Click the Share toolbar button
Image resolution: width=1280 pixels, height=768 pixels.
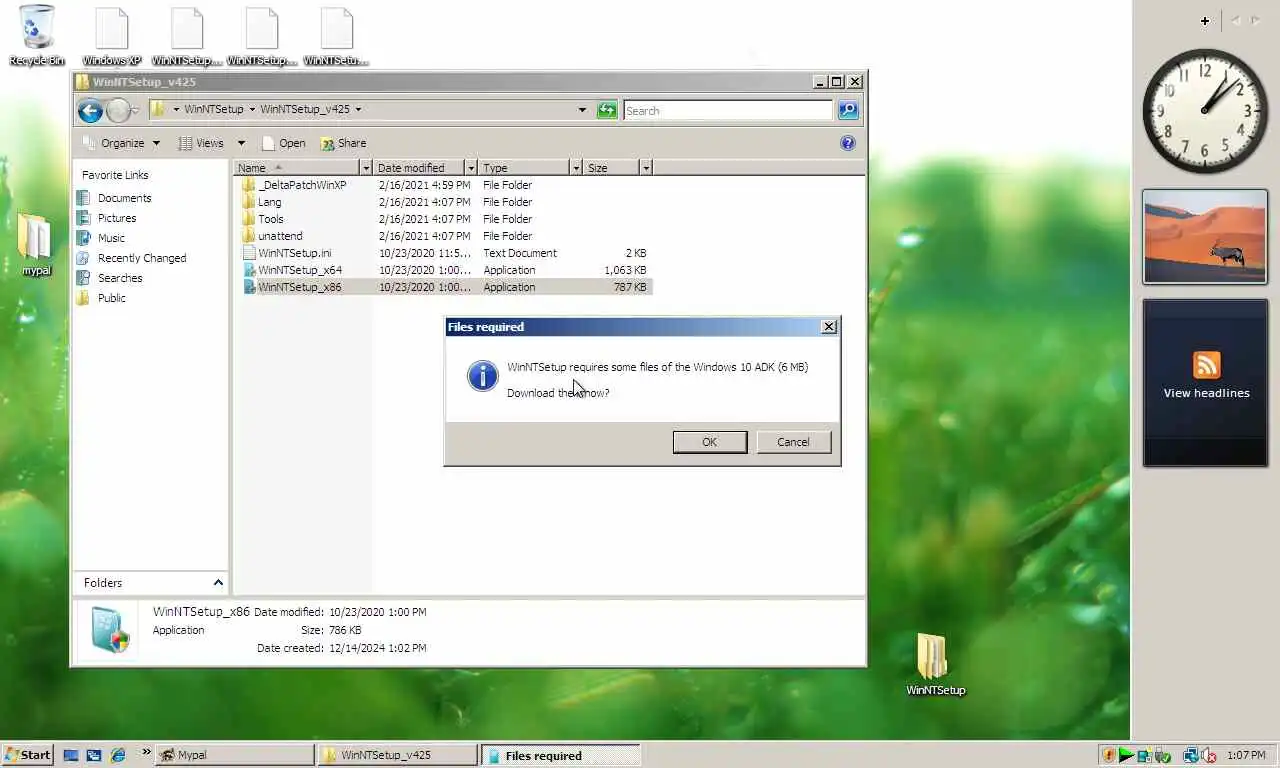pos(343,143)
